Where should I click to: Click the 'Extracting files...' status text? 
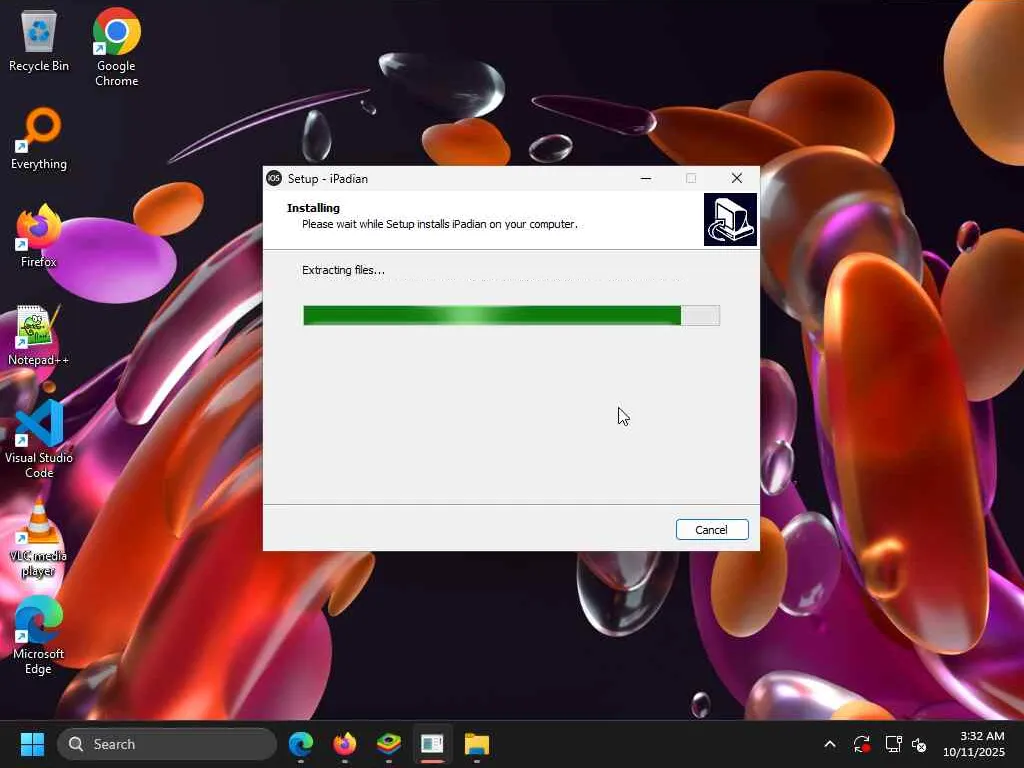click(344, 270)
